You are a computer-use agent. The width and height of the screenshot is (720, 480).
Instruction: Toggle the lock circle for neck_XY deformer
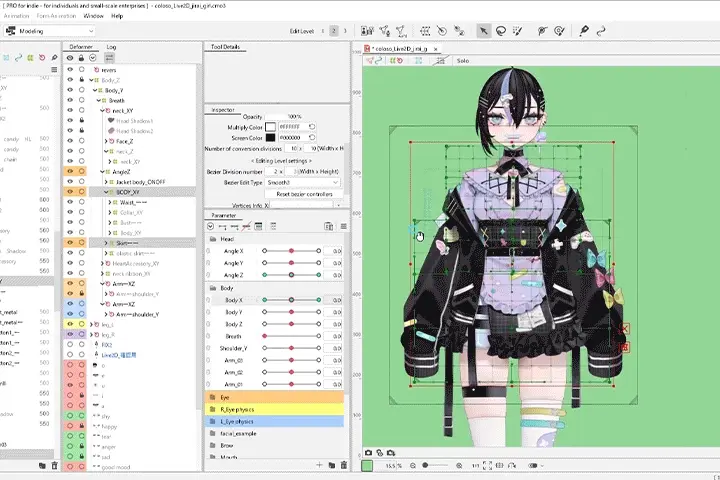coord(82,110)
